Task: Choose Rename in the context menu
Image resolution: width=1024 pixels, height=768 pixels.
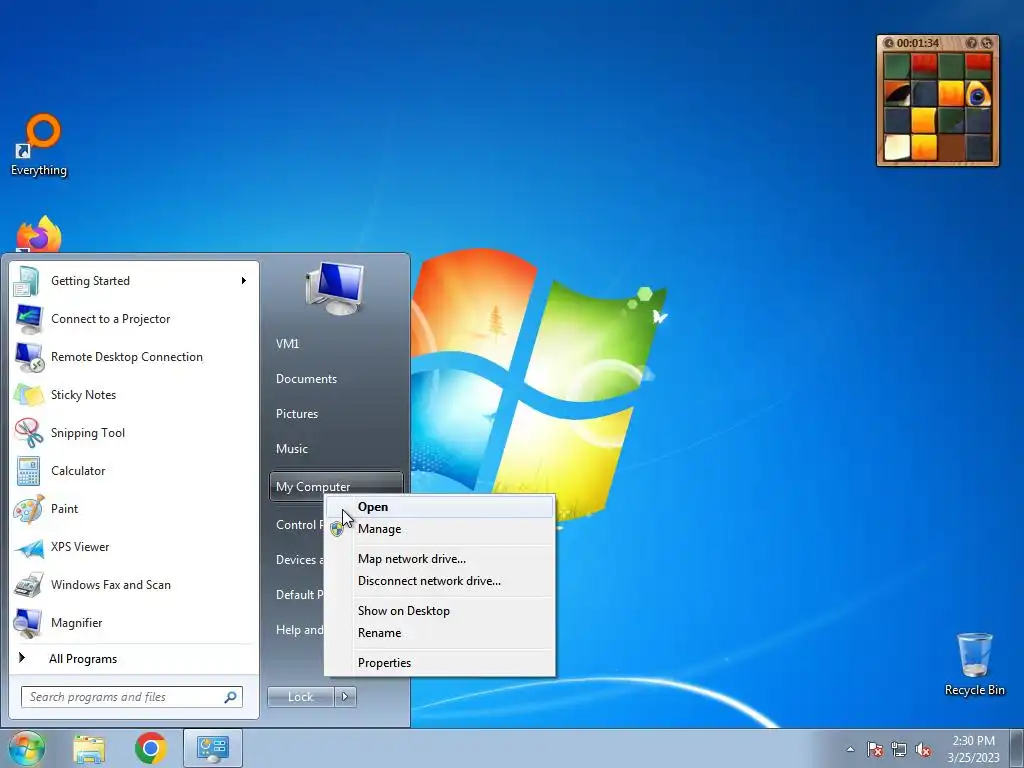Action: click(440, 633)
